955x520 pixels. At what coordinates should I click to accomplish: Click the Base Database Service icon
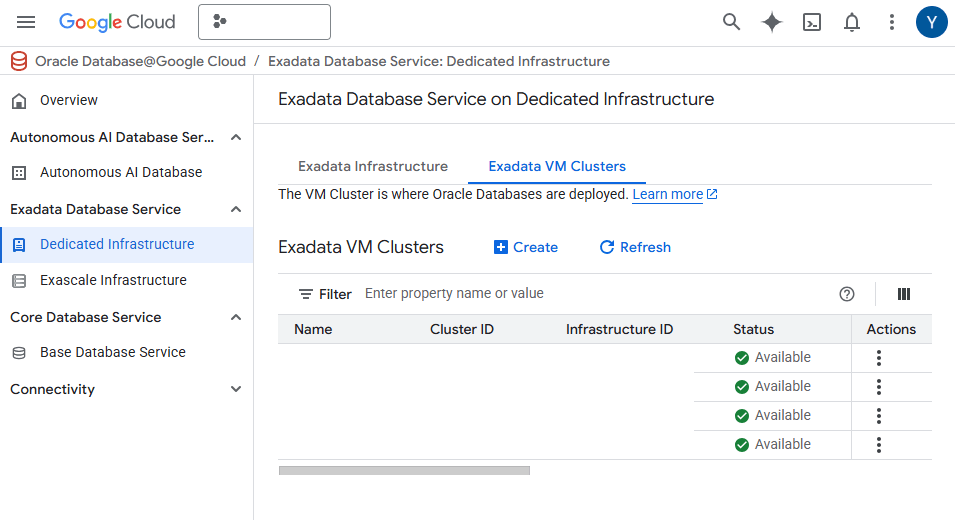coord(19,353)
